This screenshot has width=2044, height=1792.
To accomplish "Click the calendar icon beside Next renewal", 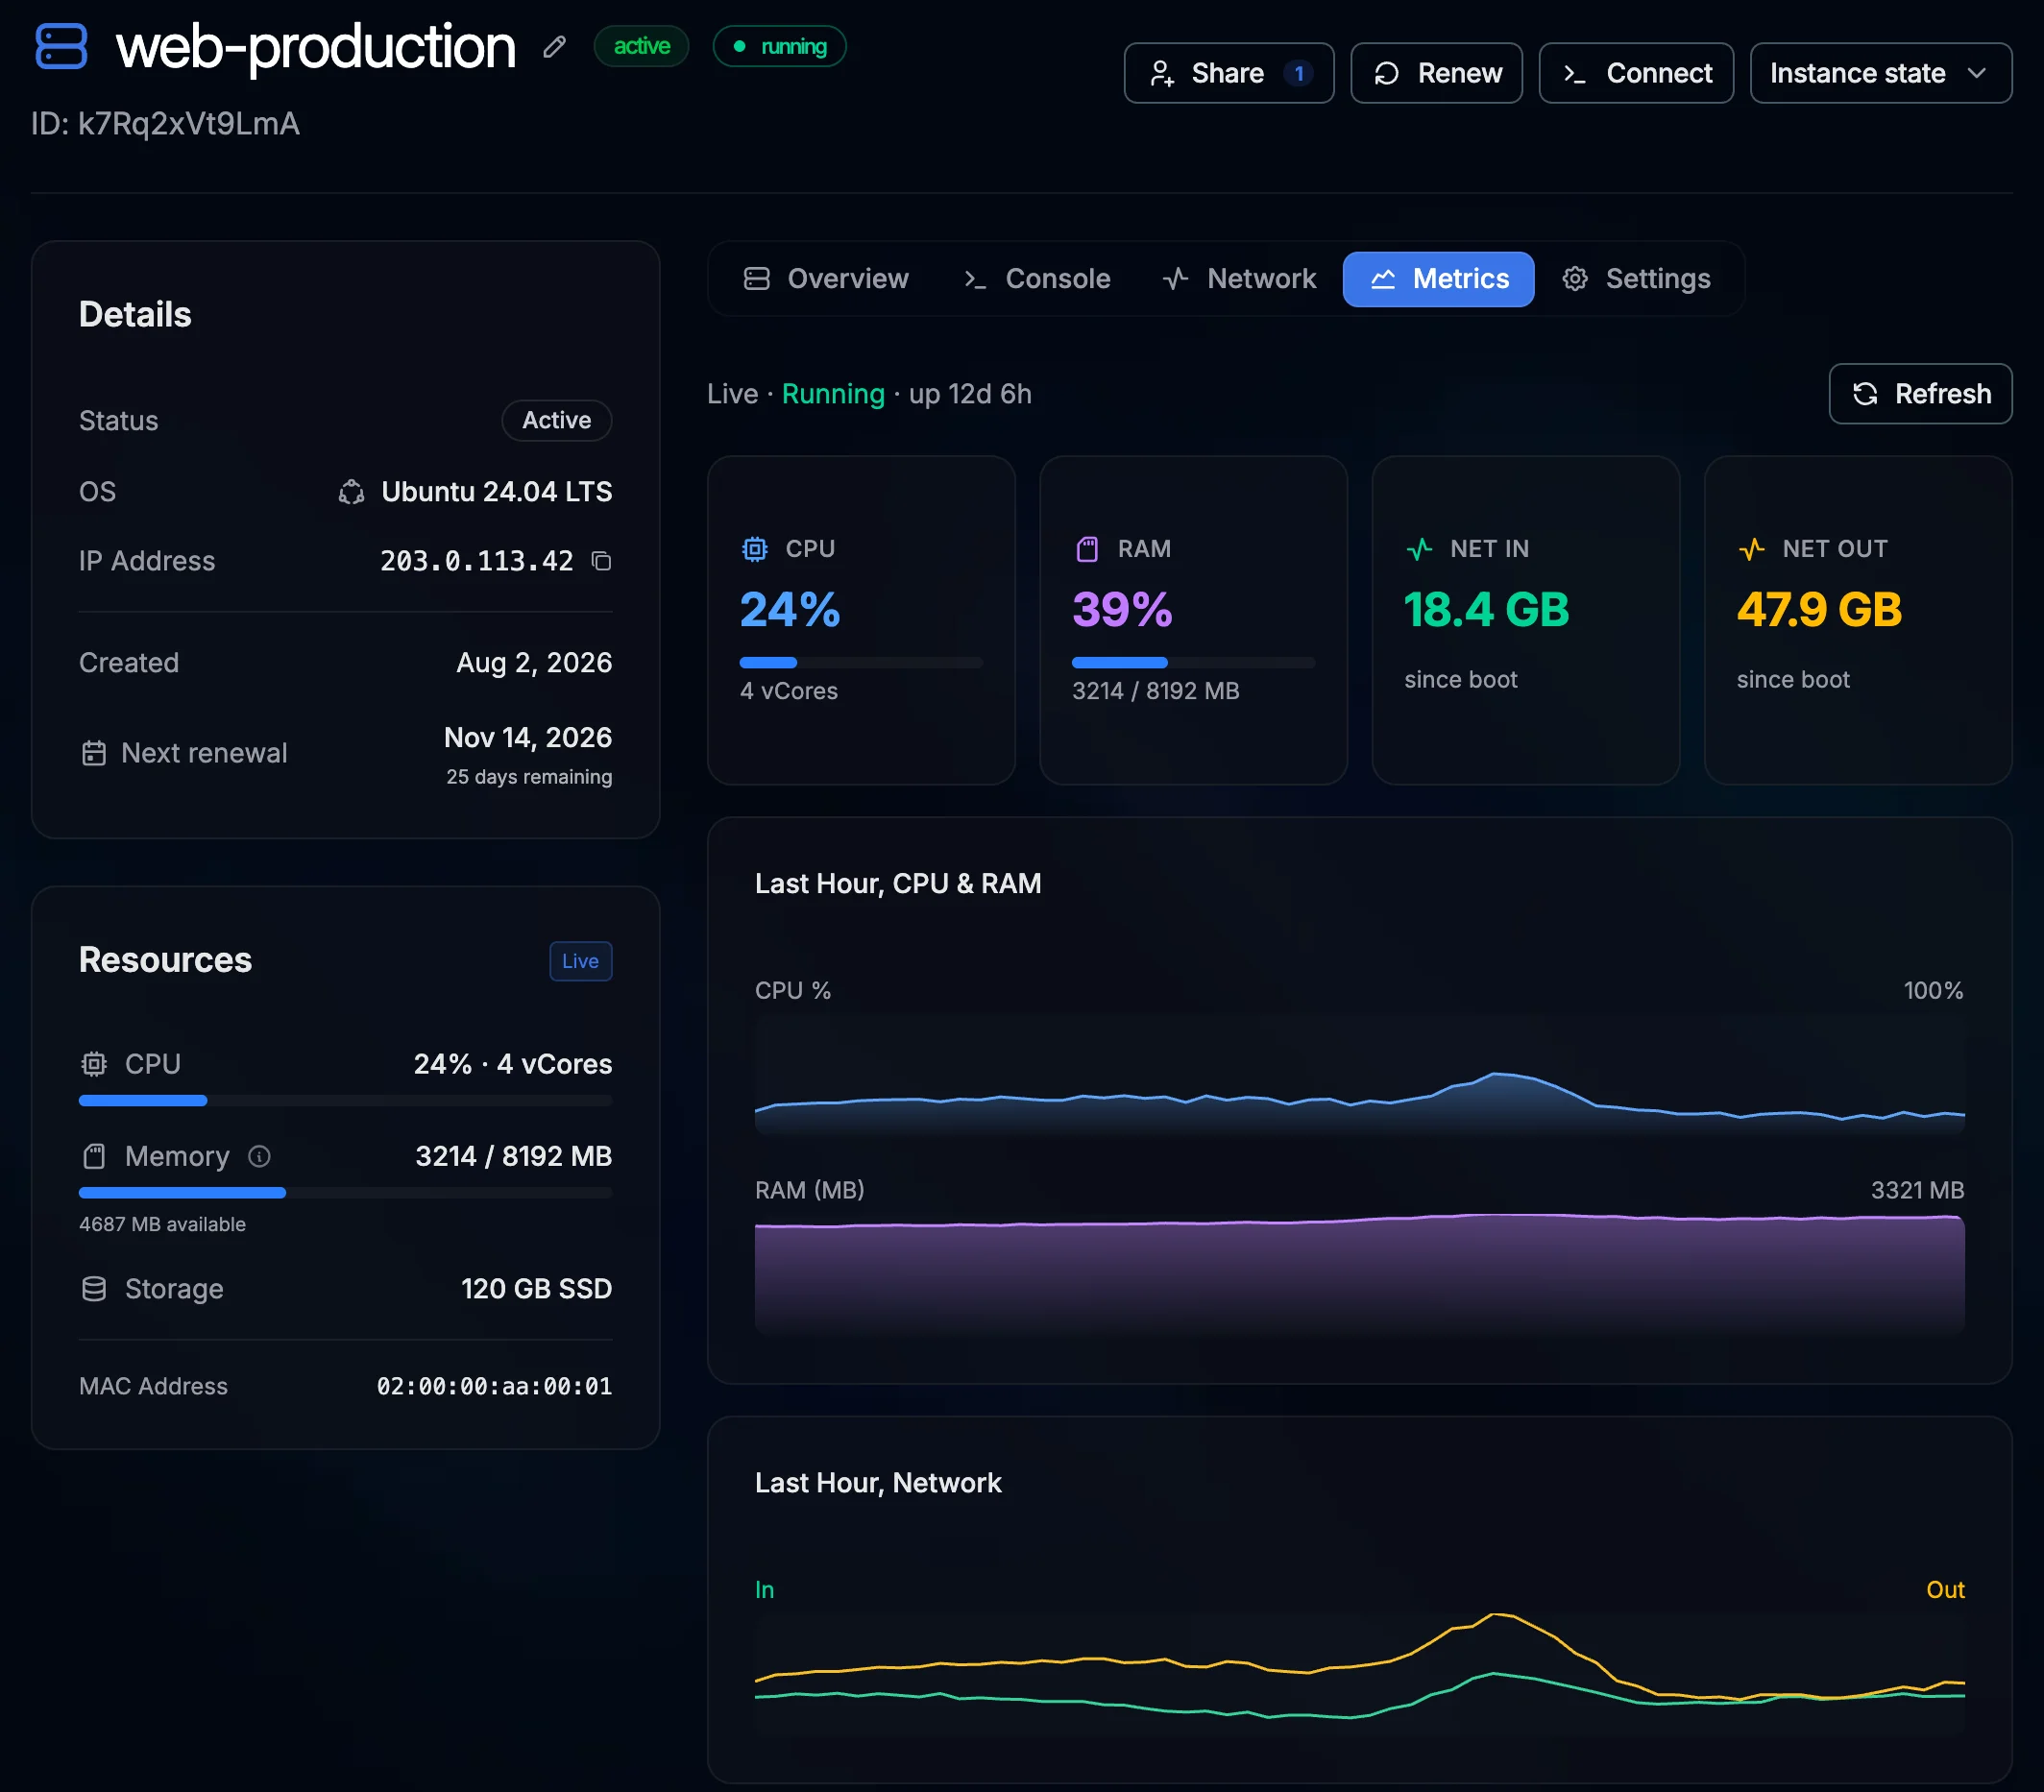I will (94, 753).
